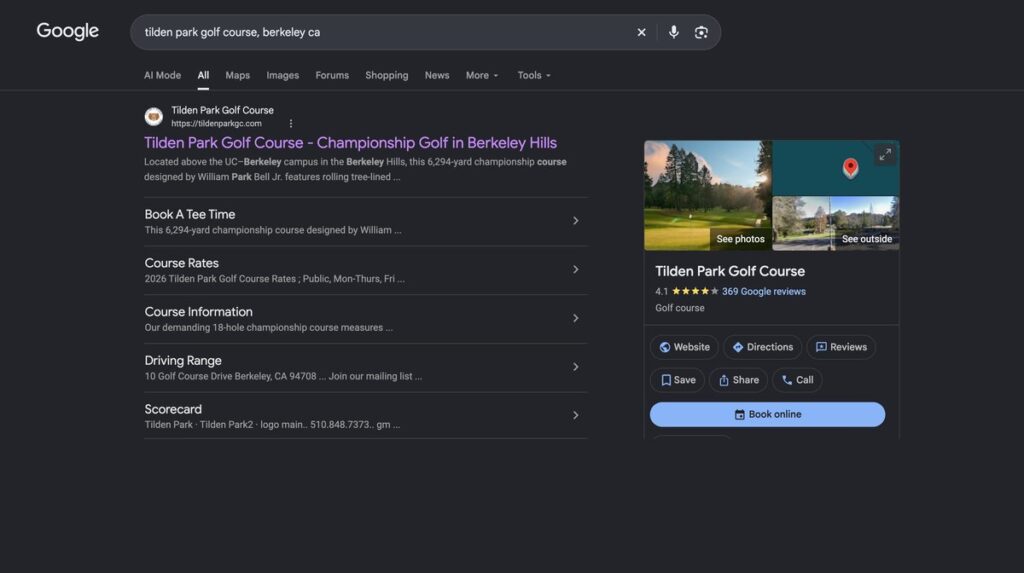The image size is (1024, 573).
Task: Expand the Book A Tee Time chevron
Action: tap(575, 221)
